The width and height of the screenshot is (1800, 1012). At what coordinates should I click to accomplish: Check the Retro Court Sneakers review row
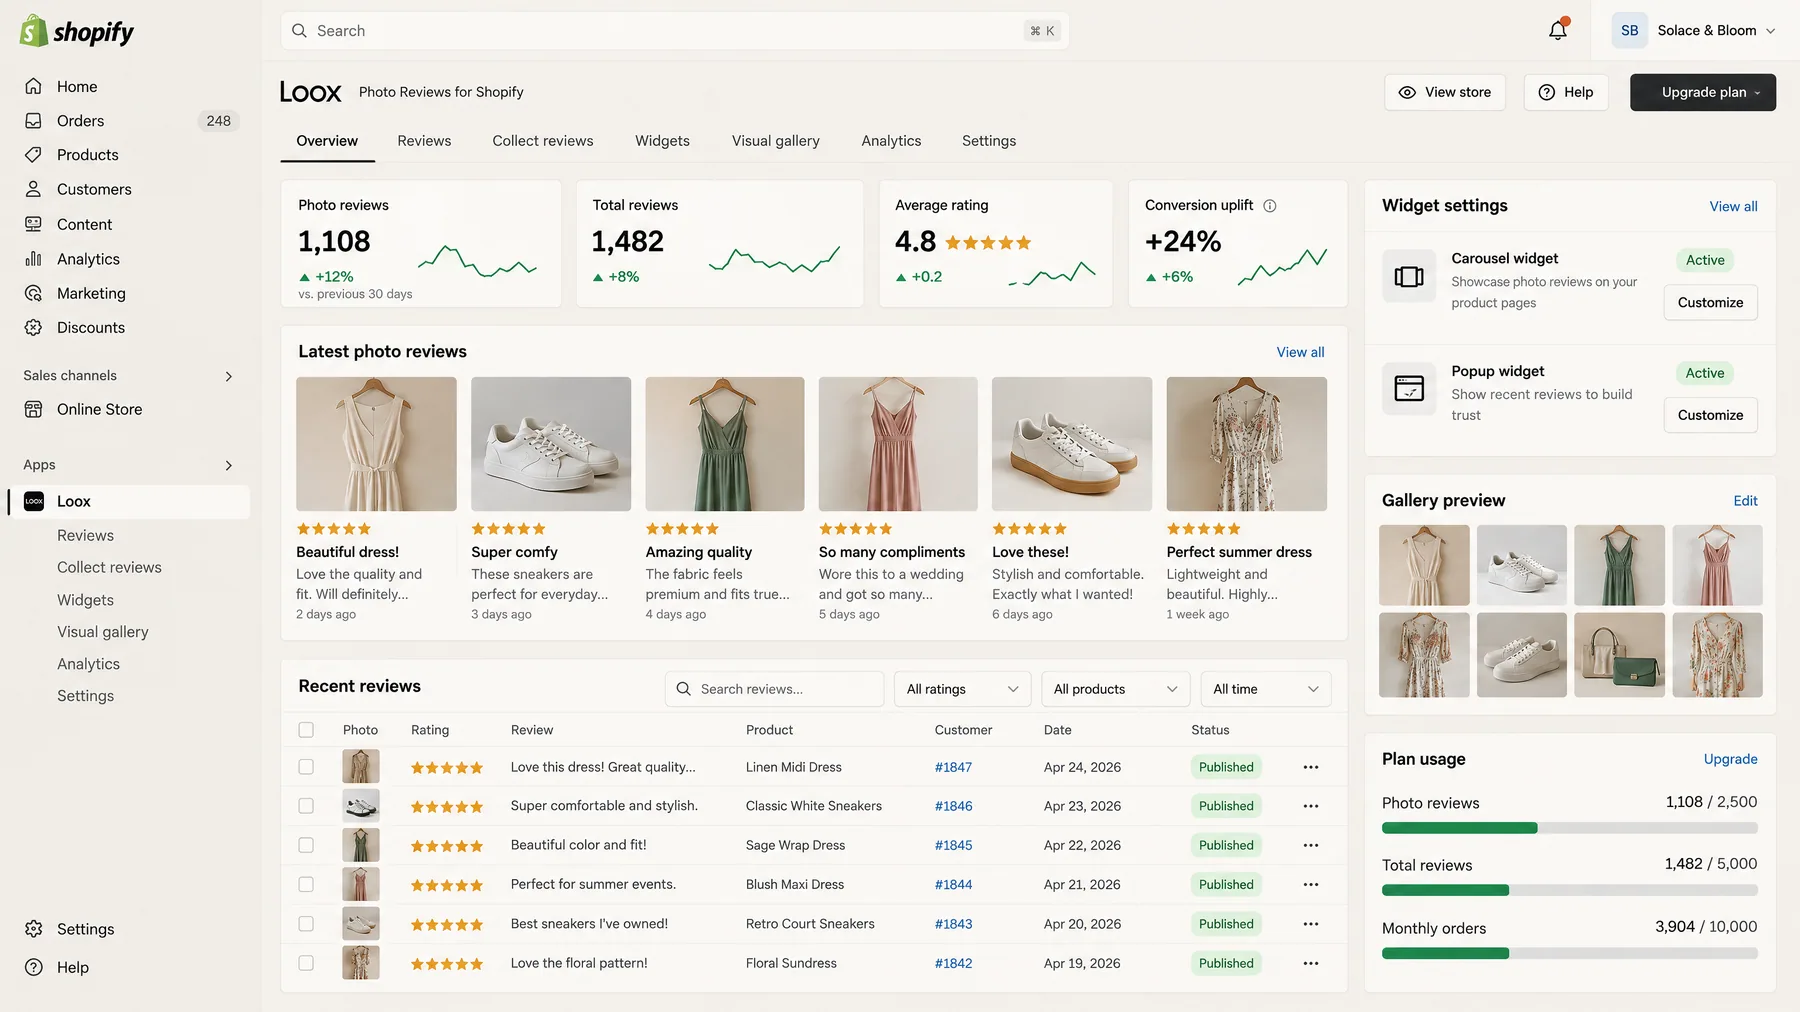(x=306, y=924)
